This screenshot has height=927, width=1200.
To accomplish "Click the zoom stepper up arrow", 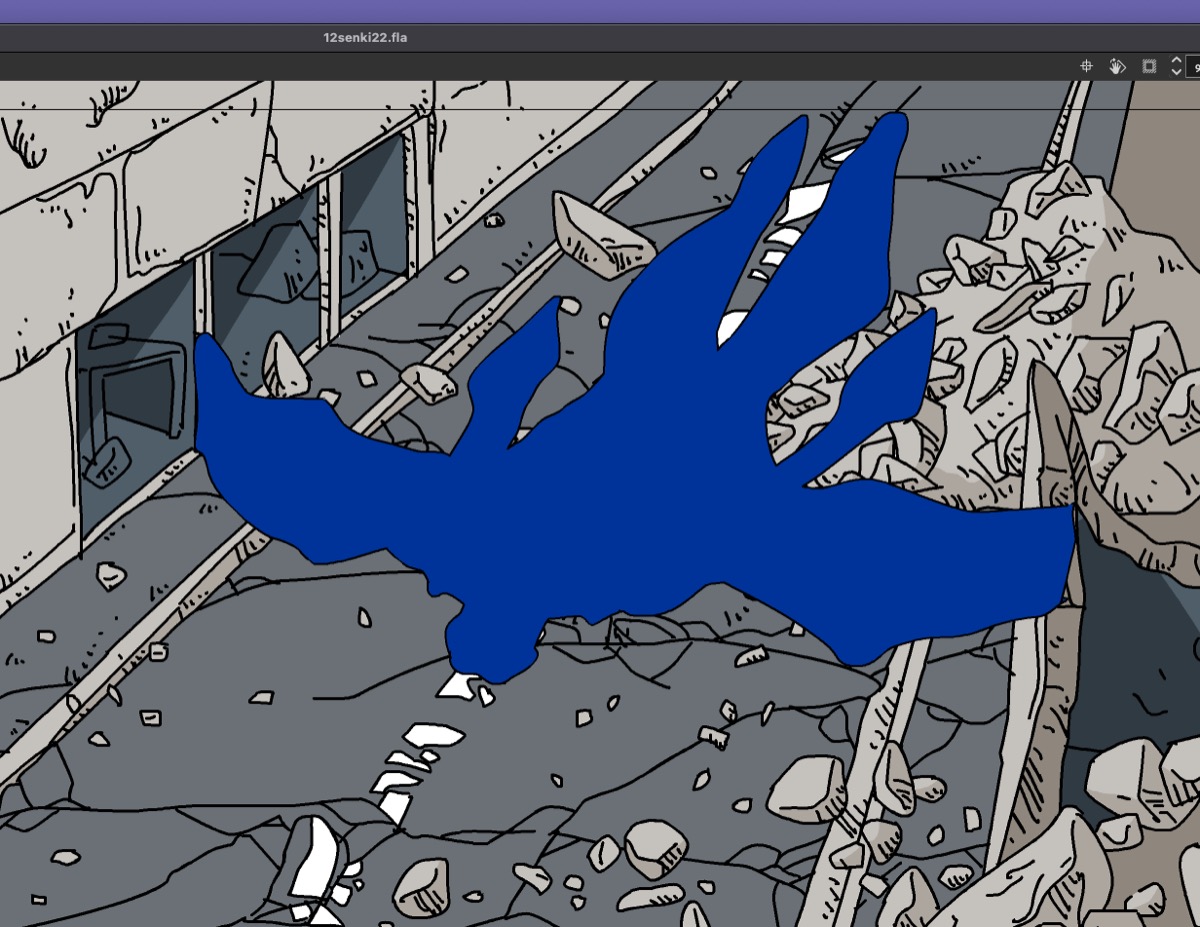I will tap(1176, 61).
